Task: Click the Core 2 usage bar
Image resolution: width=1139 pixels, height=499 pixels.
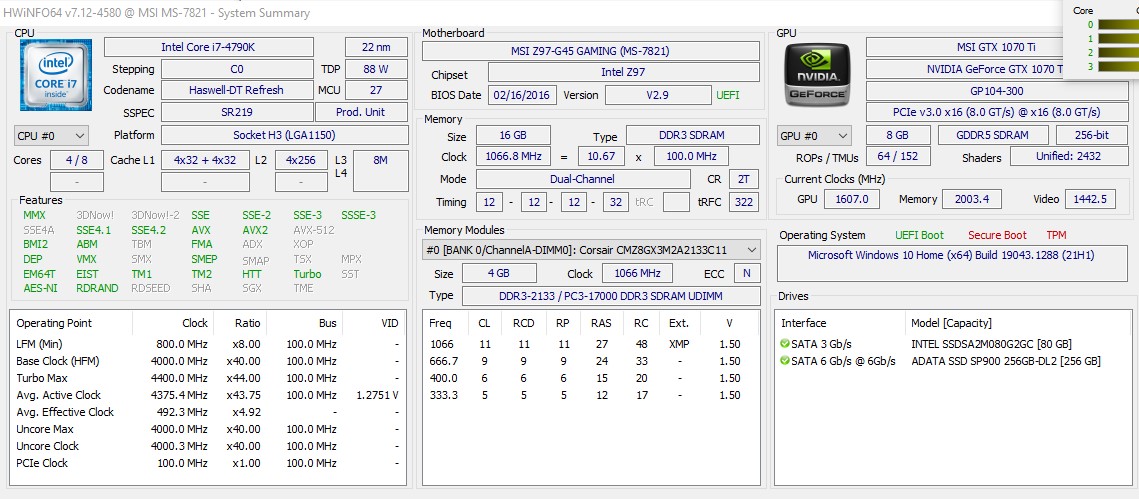Action: (1119, 52)
